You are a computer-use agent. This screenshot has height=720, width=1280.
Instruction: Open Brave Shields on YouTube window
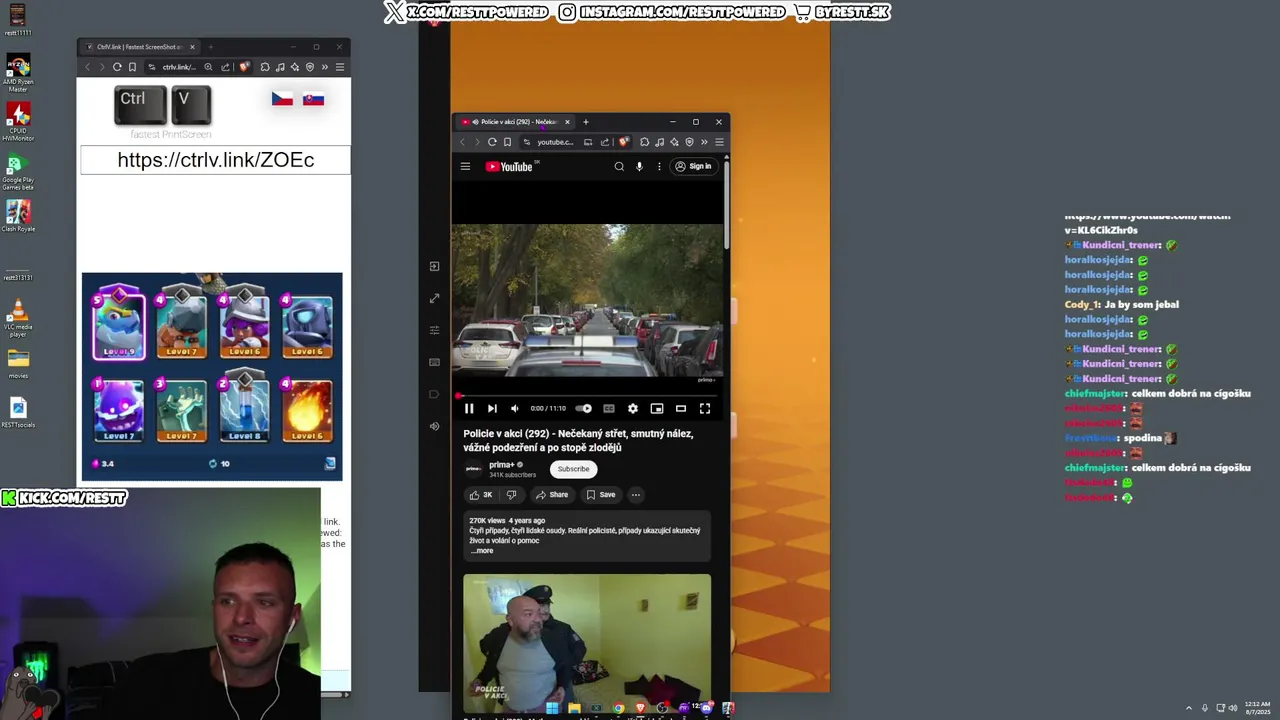coord(624,142)
